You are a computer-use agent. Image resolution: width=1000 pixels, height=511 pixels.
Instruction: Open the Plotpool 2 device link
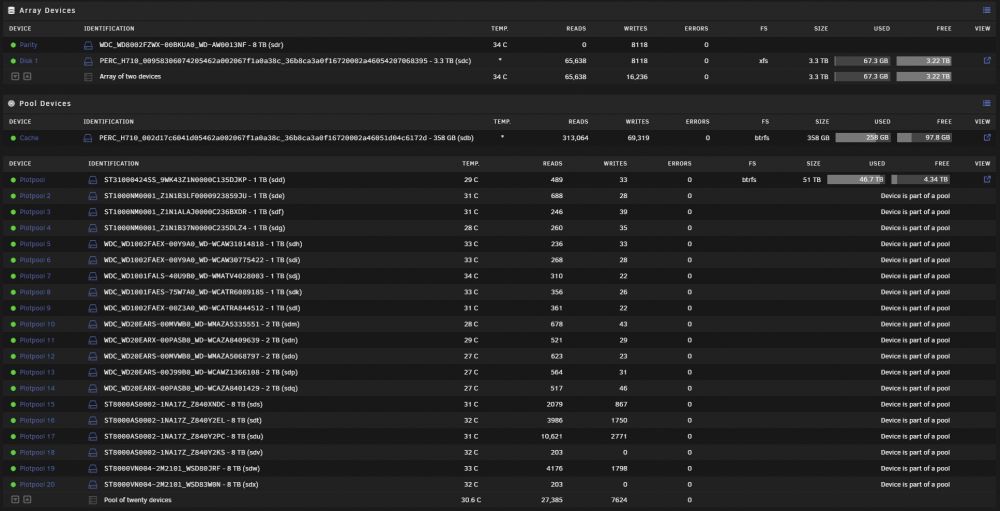click(x=35, y=196)
